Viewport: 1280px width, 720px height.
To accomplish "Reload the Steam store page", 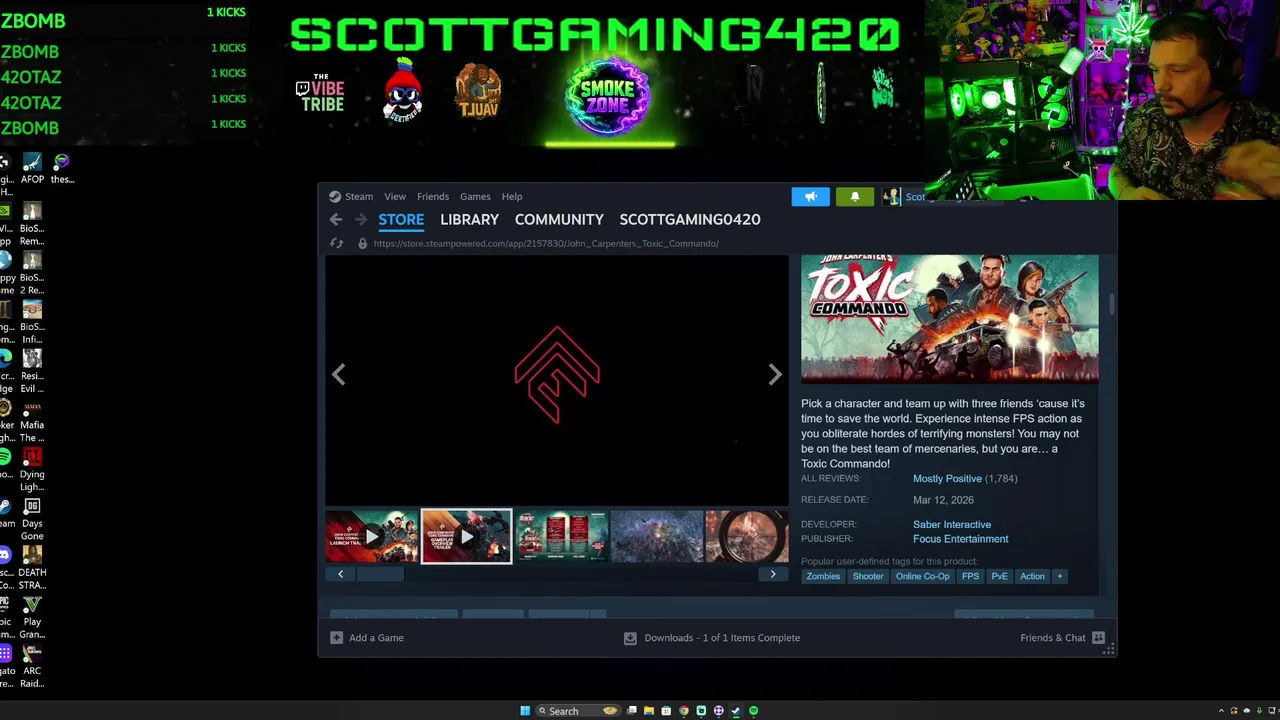I will point(336,243).
